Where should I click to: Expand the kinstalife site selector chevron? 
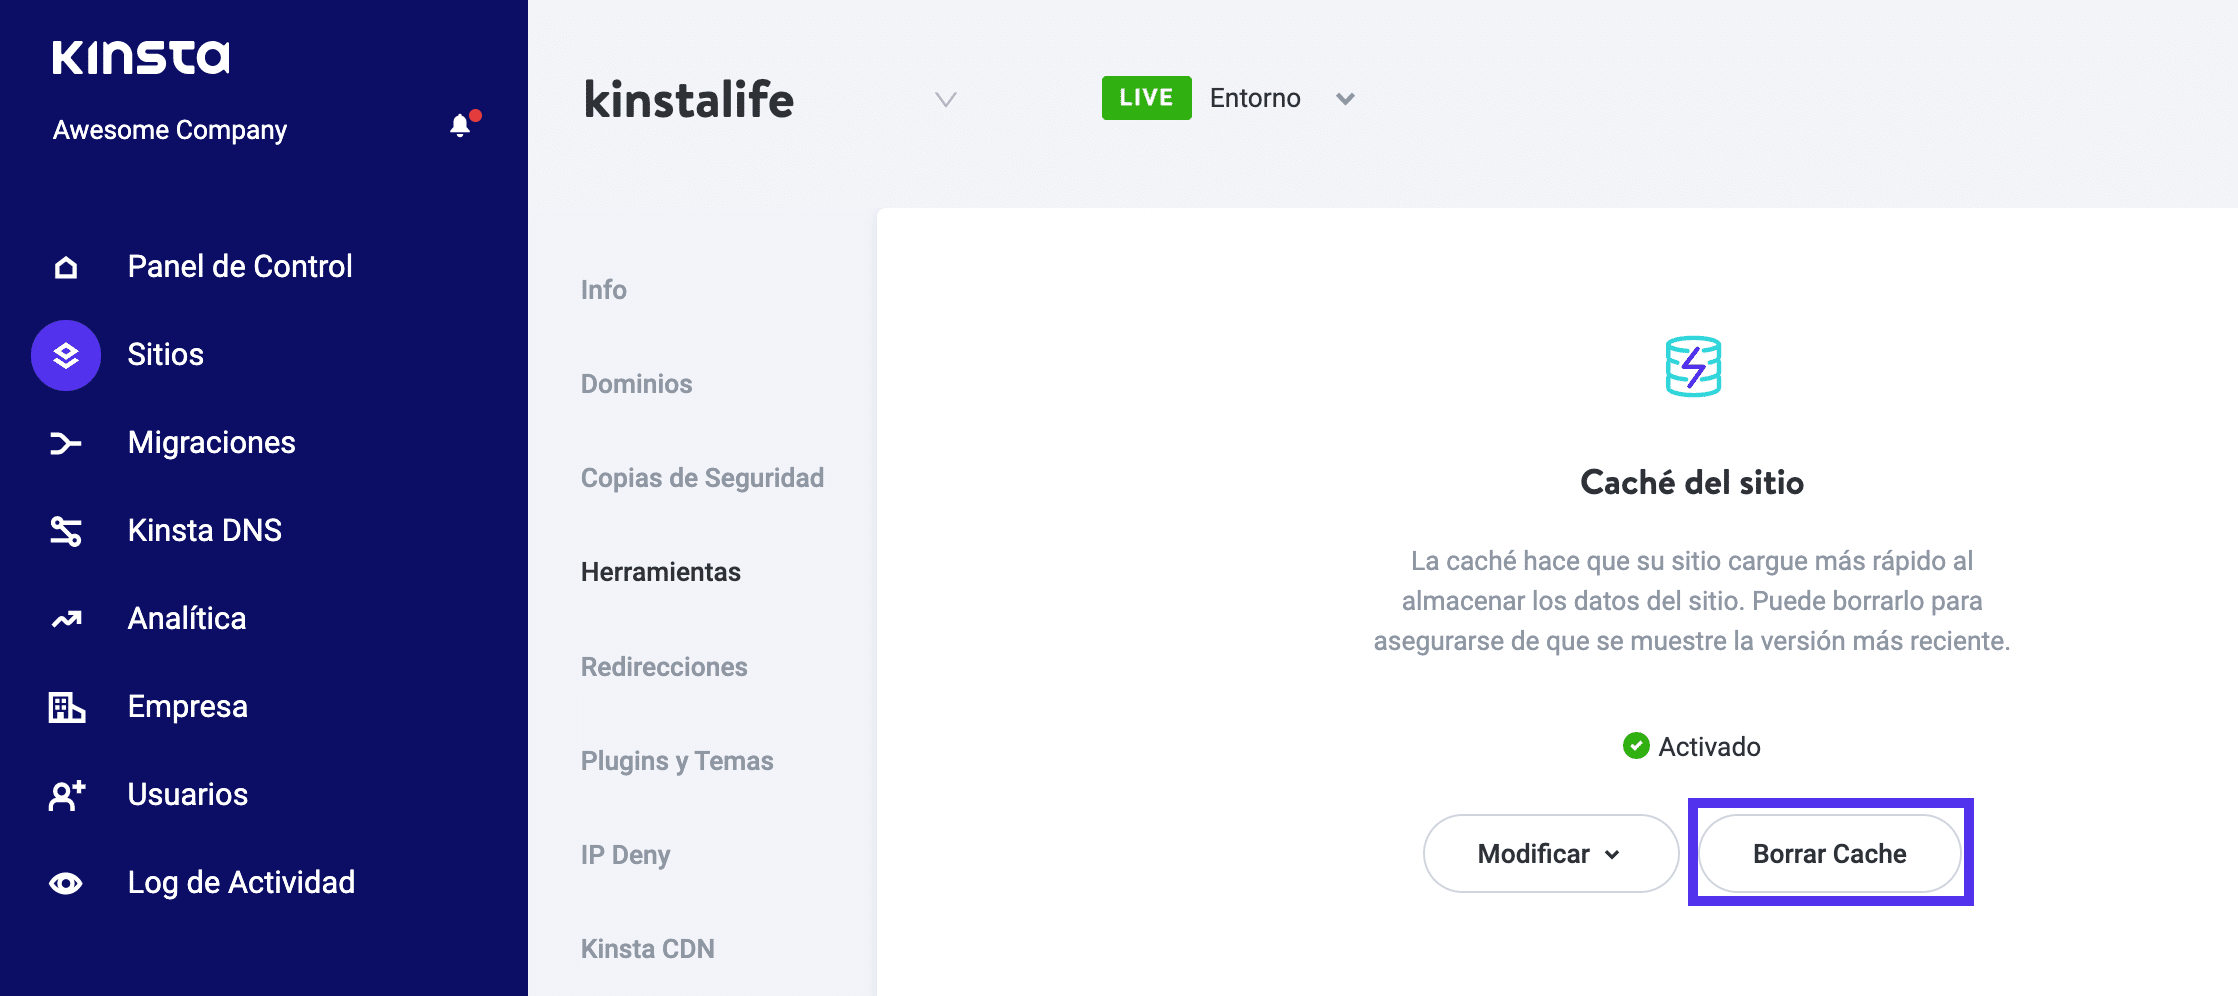pos(945,100)
